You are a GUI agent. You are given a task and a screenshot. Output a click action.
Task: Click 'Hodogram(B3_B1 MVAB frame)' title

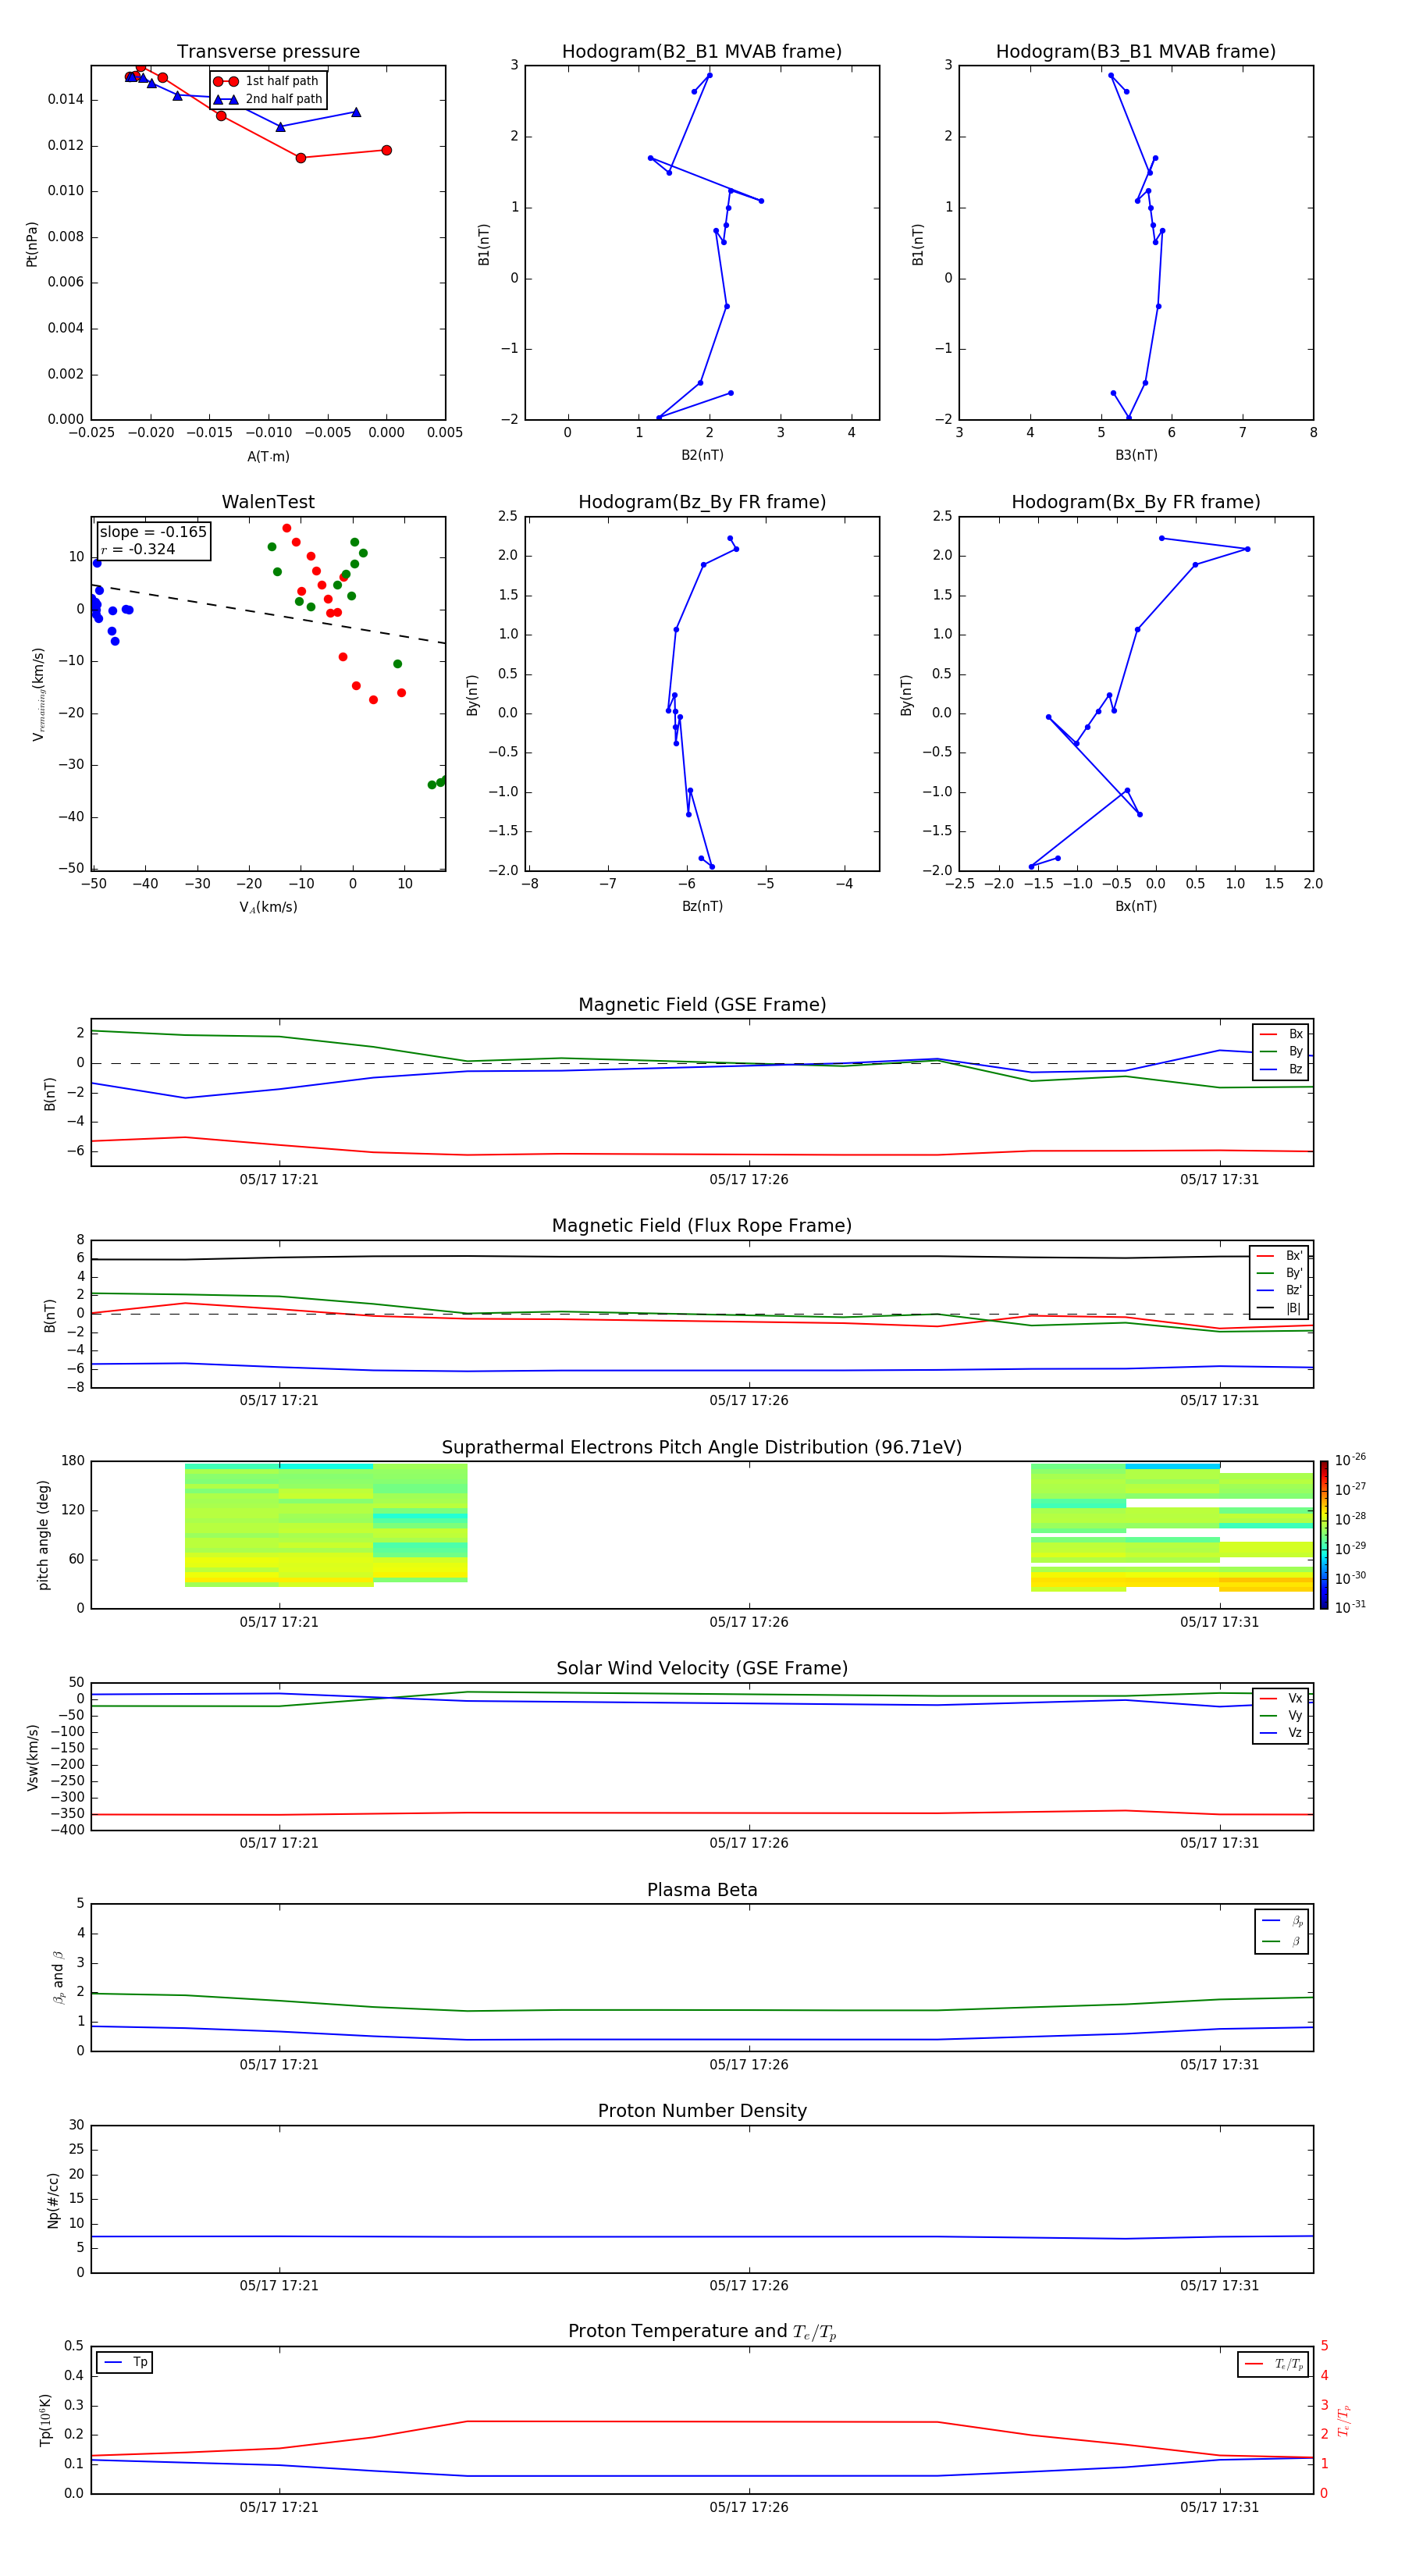(x=1136, y=52)
